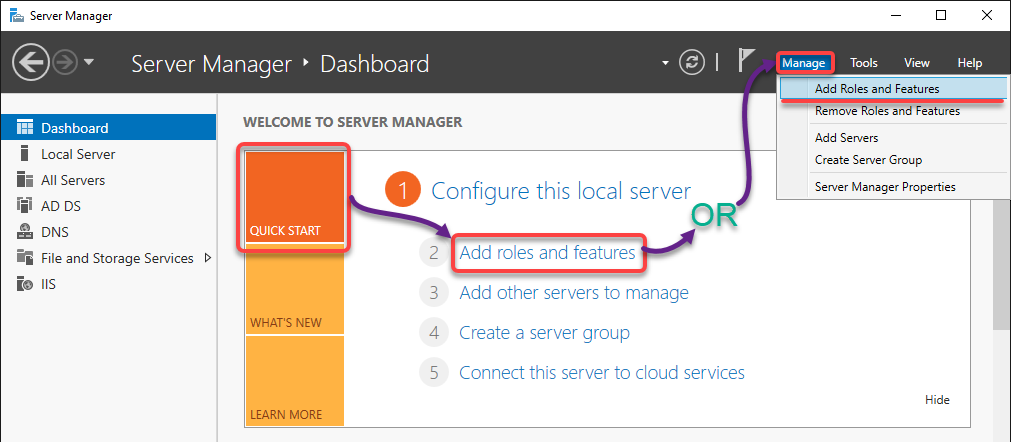Open the navigation history dropdown arrow
Screen dimensions: 1011x442
89,62
